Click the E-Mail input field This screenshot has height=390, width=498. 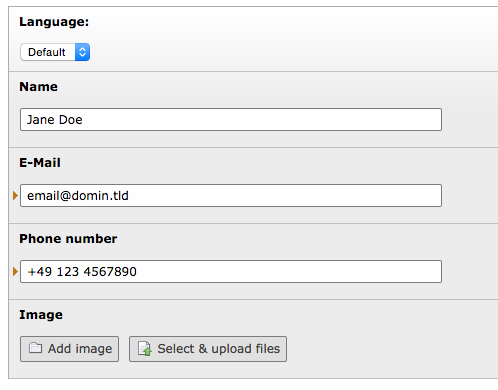click(231, 195)
